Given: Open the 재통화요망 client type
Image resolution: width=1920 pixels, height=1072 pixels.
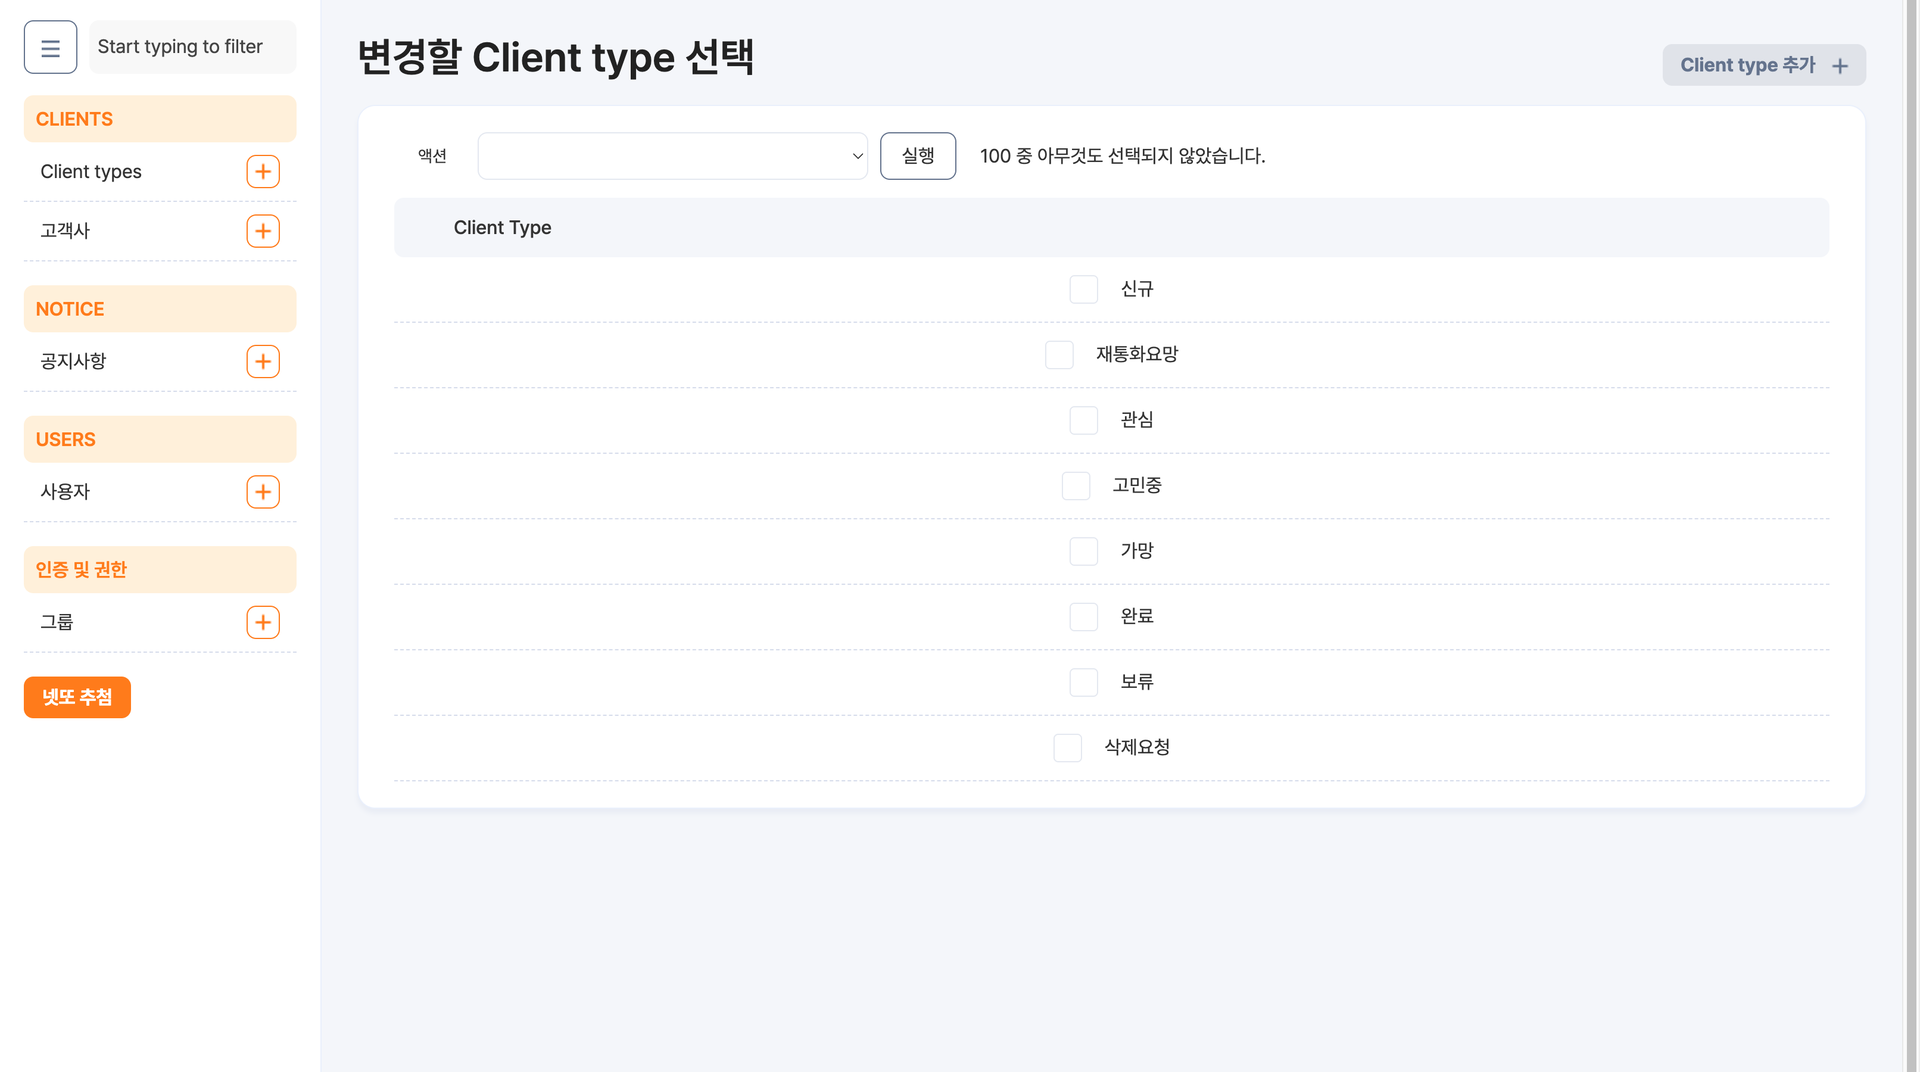Looking at the screenshot, I should coord(1137,355).
